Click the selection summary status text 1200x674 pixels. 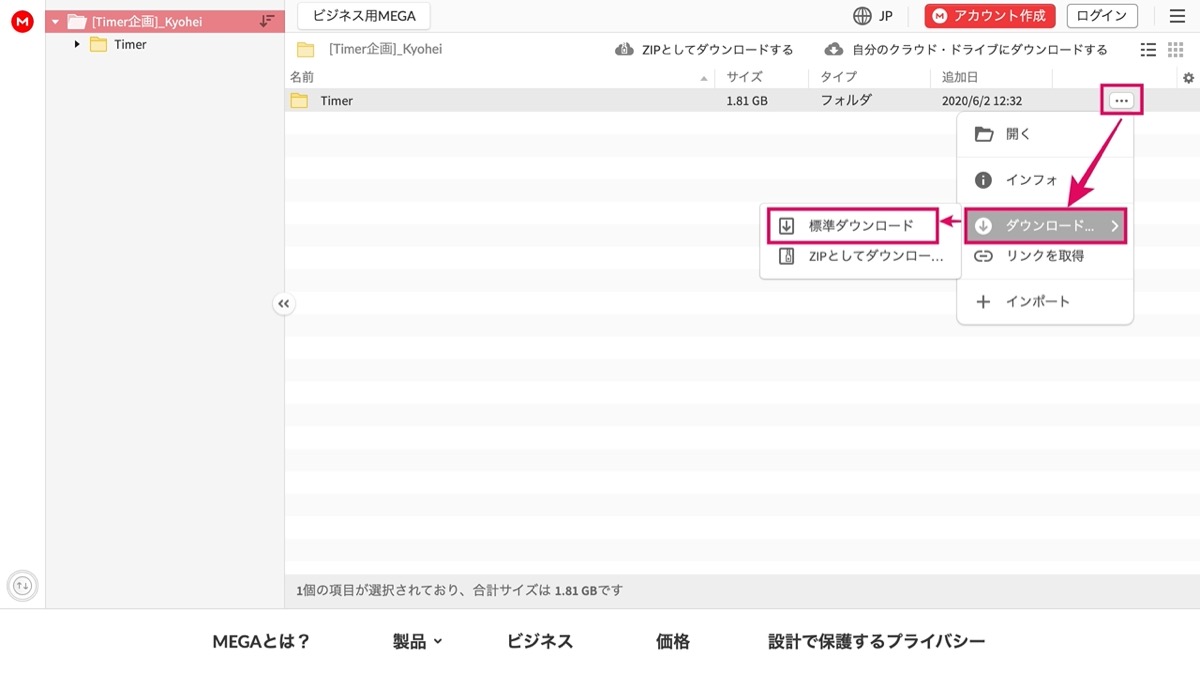460,590
